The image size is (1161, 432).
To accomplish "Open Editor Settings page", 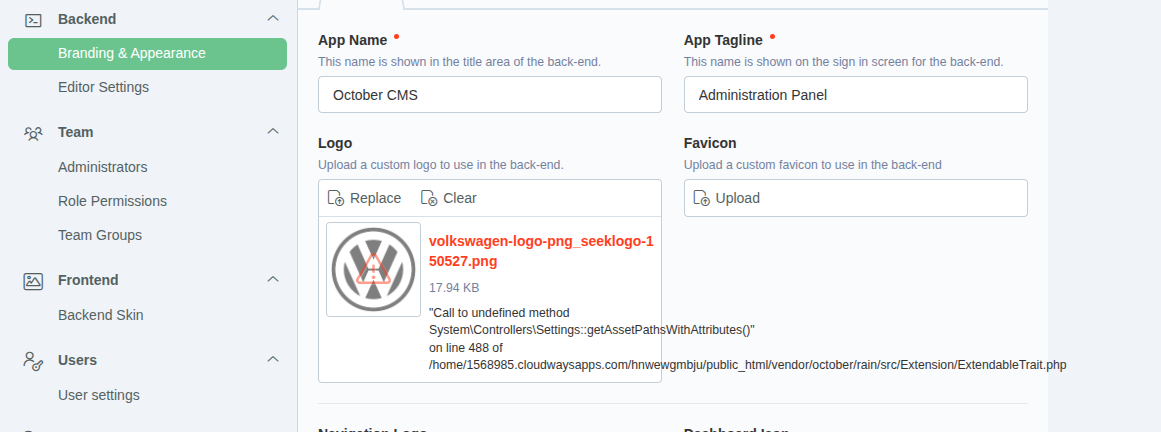I will tap(103, 87).
